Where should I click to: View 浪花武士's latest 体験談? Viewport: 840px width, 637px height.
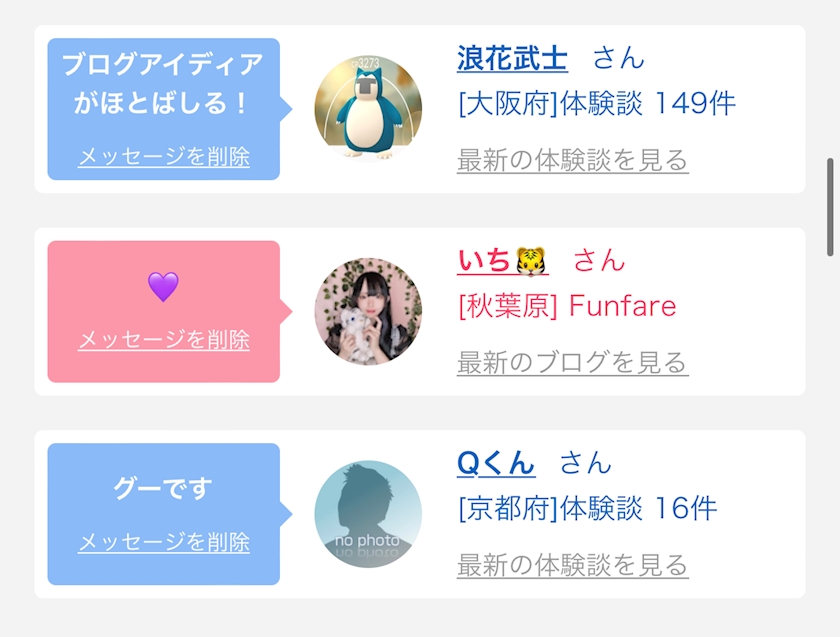pyautogui.click(x=572, y=160)
